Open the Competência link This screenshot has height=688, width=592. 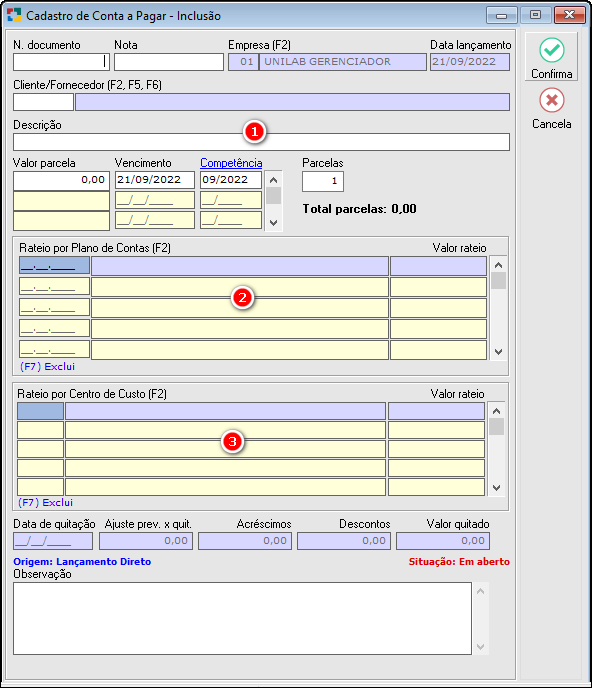[x=231, y=163]
